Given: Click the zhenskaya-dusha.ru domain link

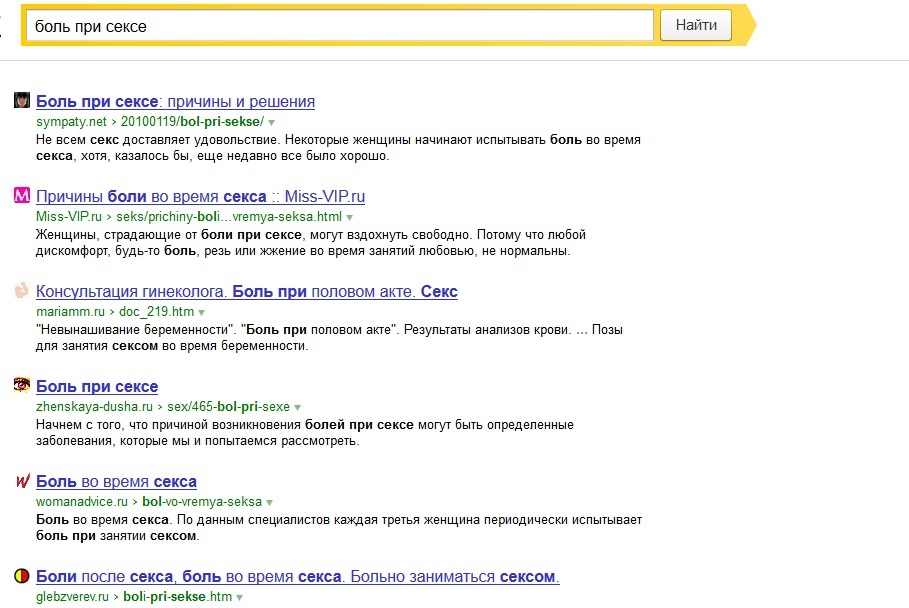Looking at the screenshot, I should point(94,407).
